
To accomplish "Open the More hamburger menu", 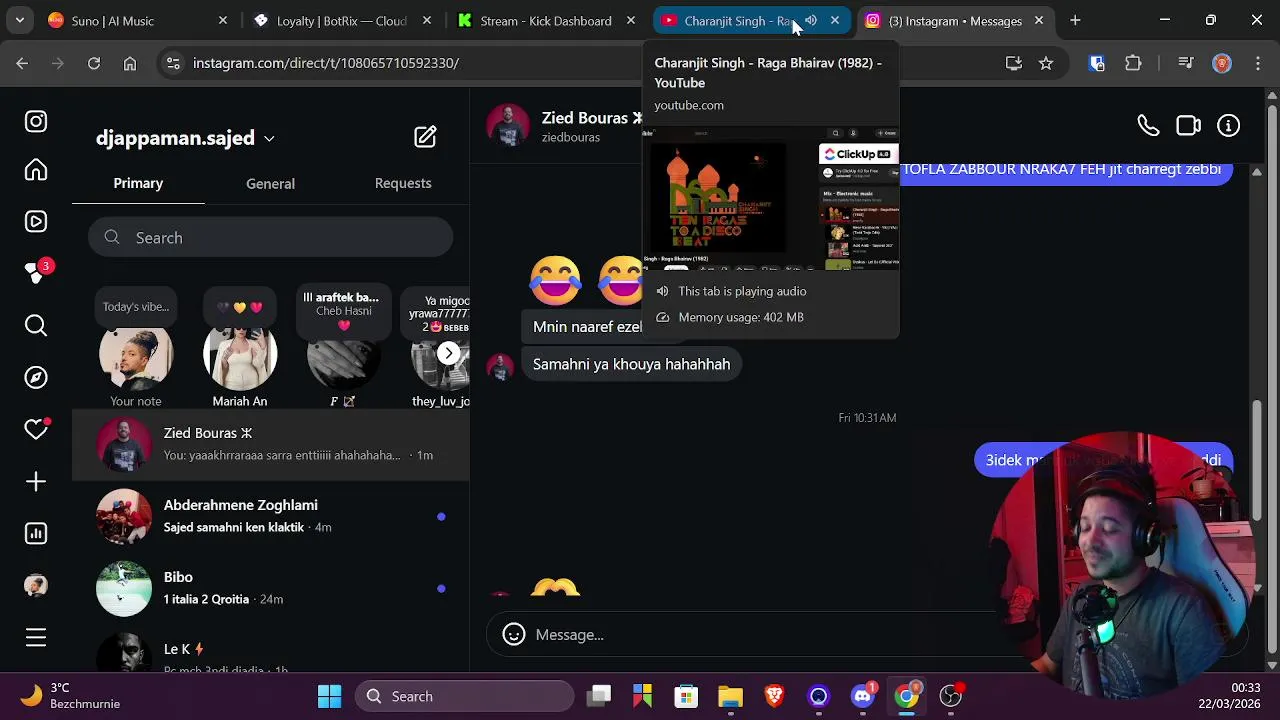I will pyautogui.click(x=36, y=637).
